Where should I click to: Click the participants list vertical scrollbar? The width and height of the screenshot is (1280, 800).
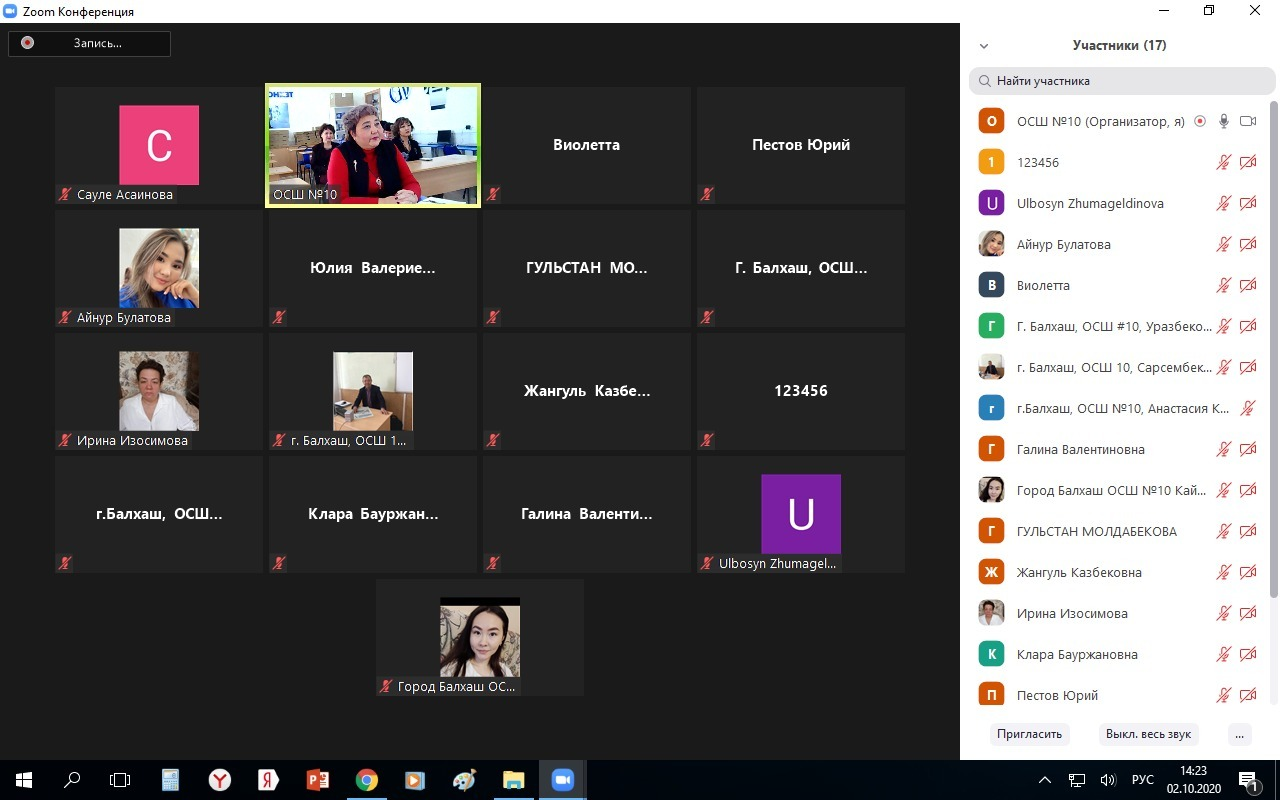(x=1273, y=350)
